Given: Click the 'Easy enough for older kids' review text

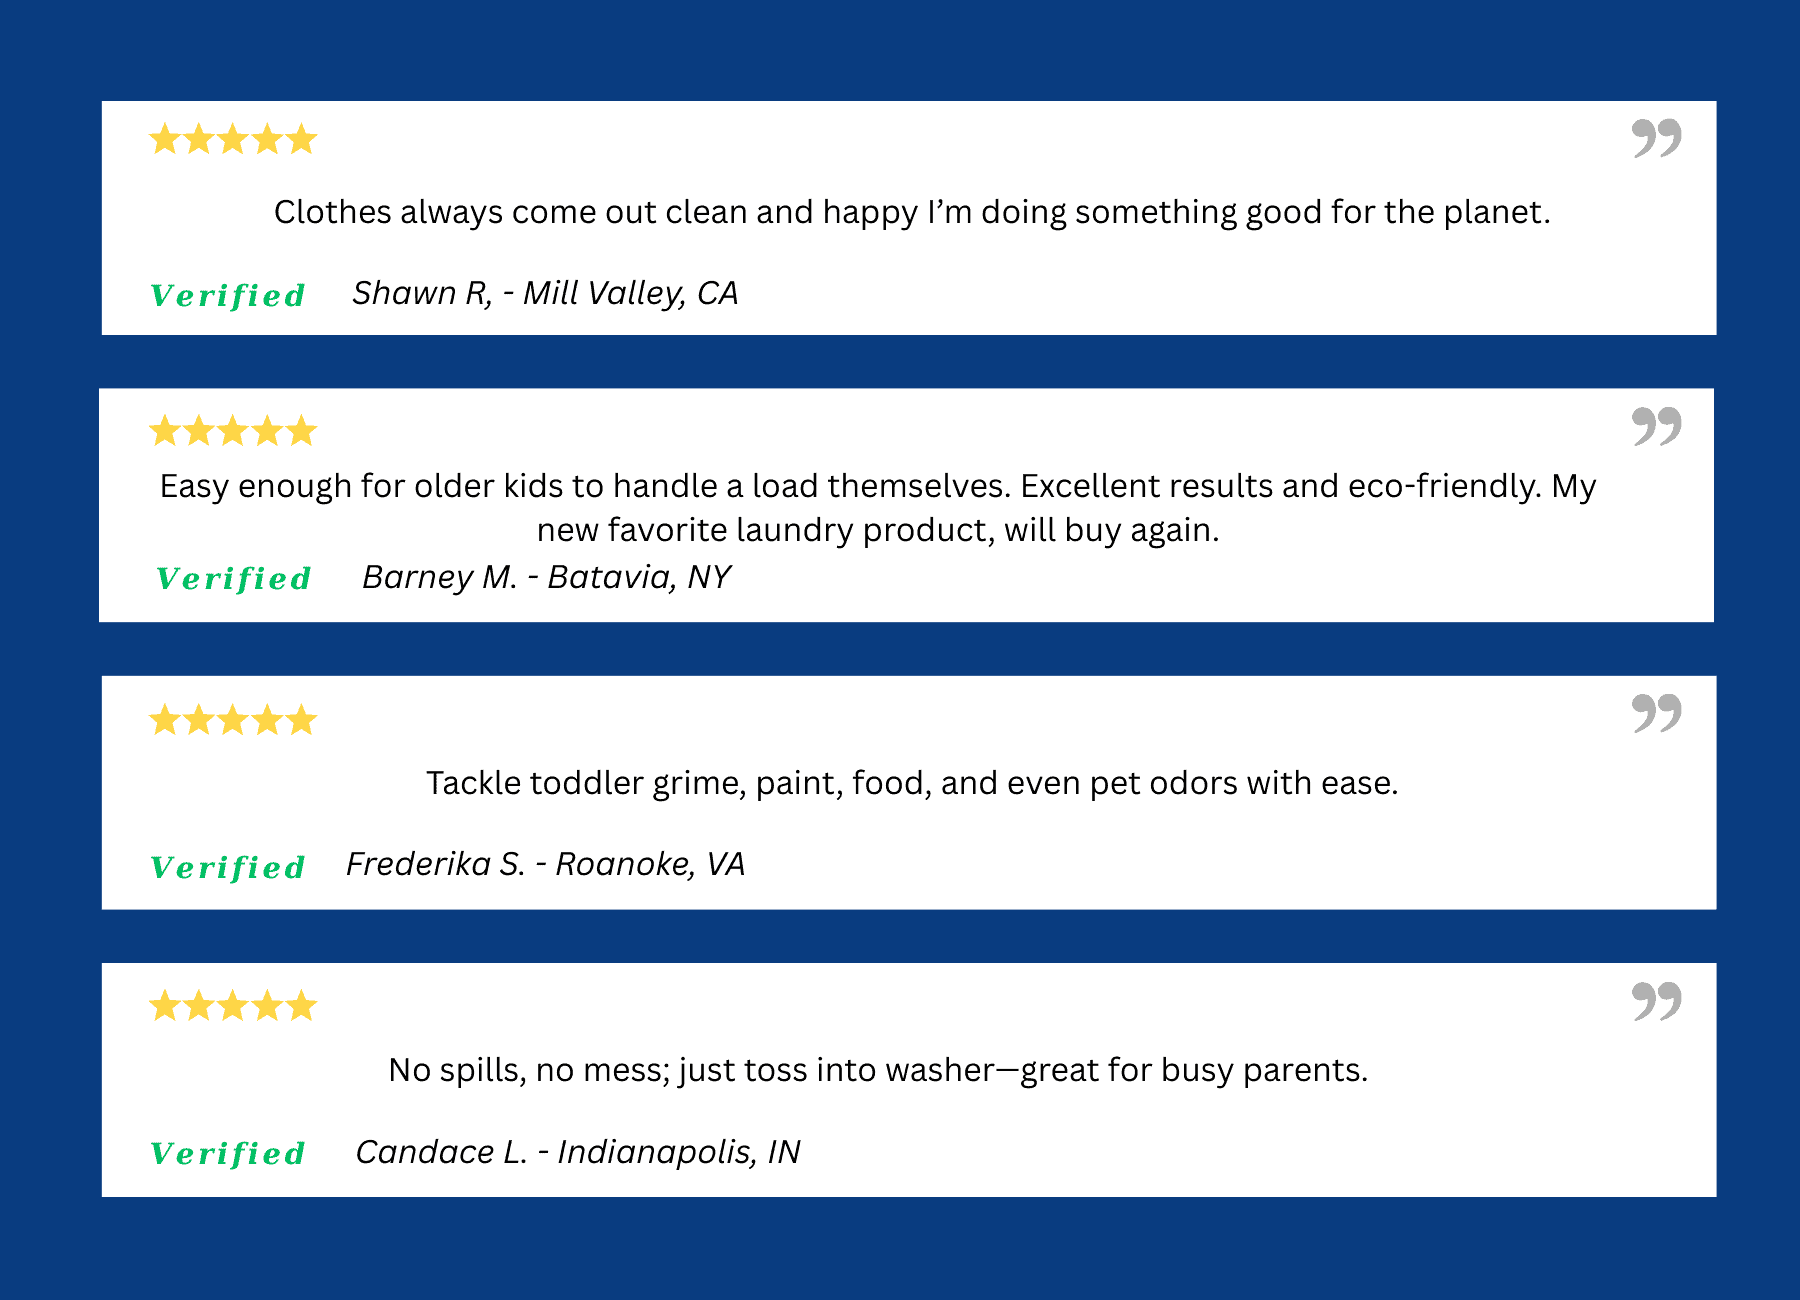Looking at the screenshot, I should [x=878, y=508].
